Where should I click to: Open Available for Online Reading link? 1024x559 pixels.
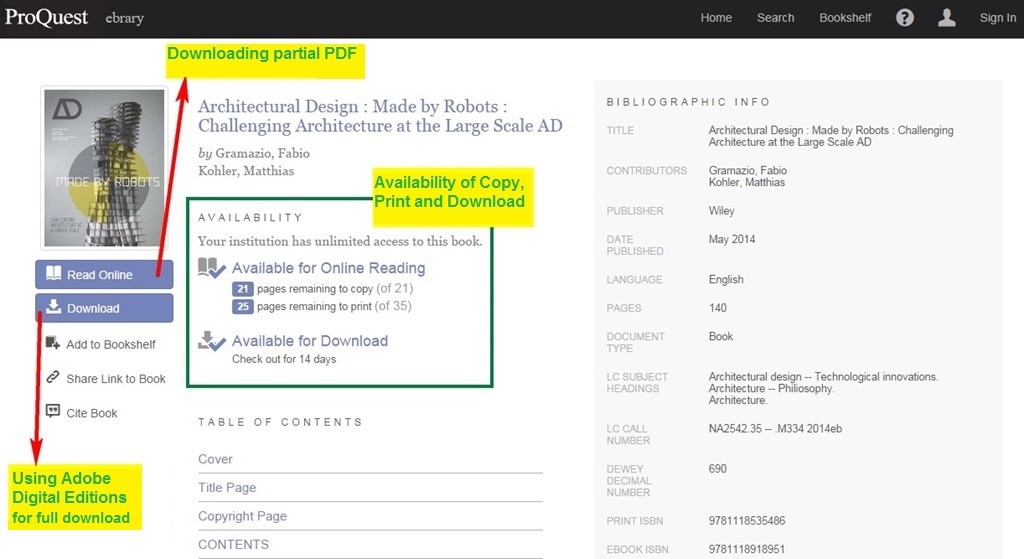(328, 268)
